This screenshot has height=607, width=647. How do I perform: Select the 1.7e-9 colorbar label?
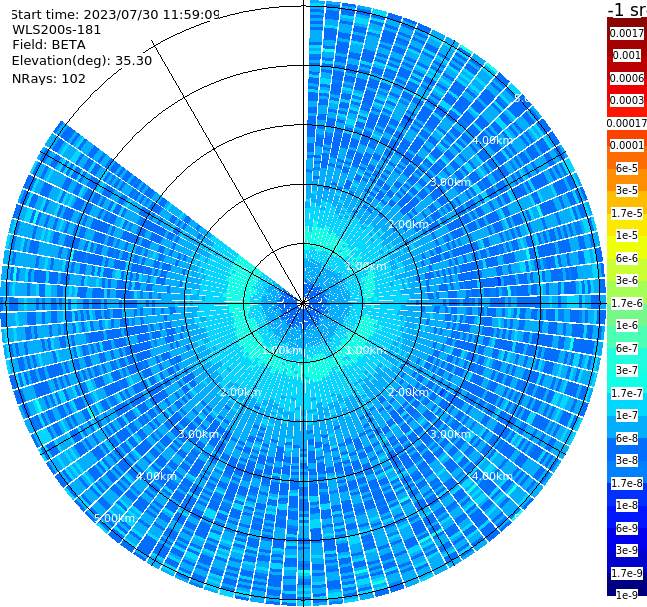click(627, 573)
